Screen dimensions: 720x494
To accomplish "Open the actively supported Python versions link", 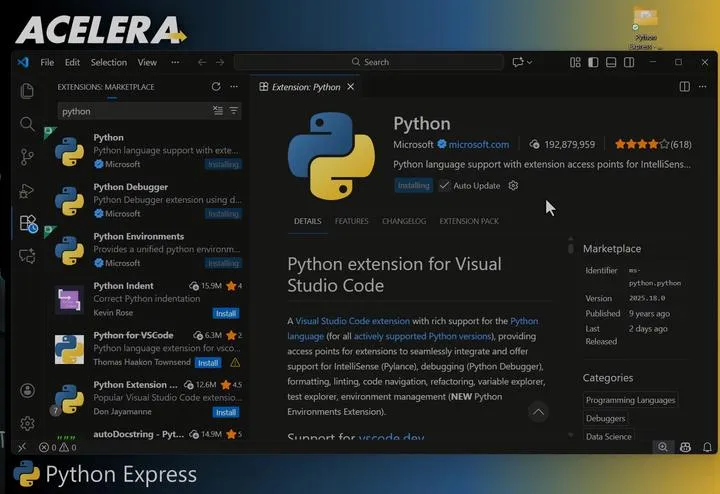I will pyautogui.click(x=422, y=336).
